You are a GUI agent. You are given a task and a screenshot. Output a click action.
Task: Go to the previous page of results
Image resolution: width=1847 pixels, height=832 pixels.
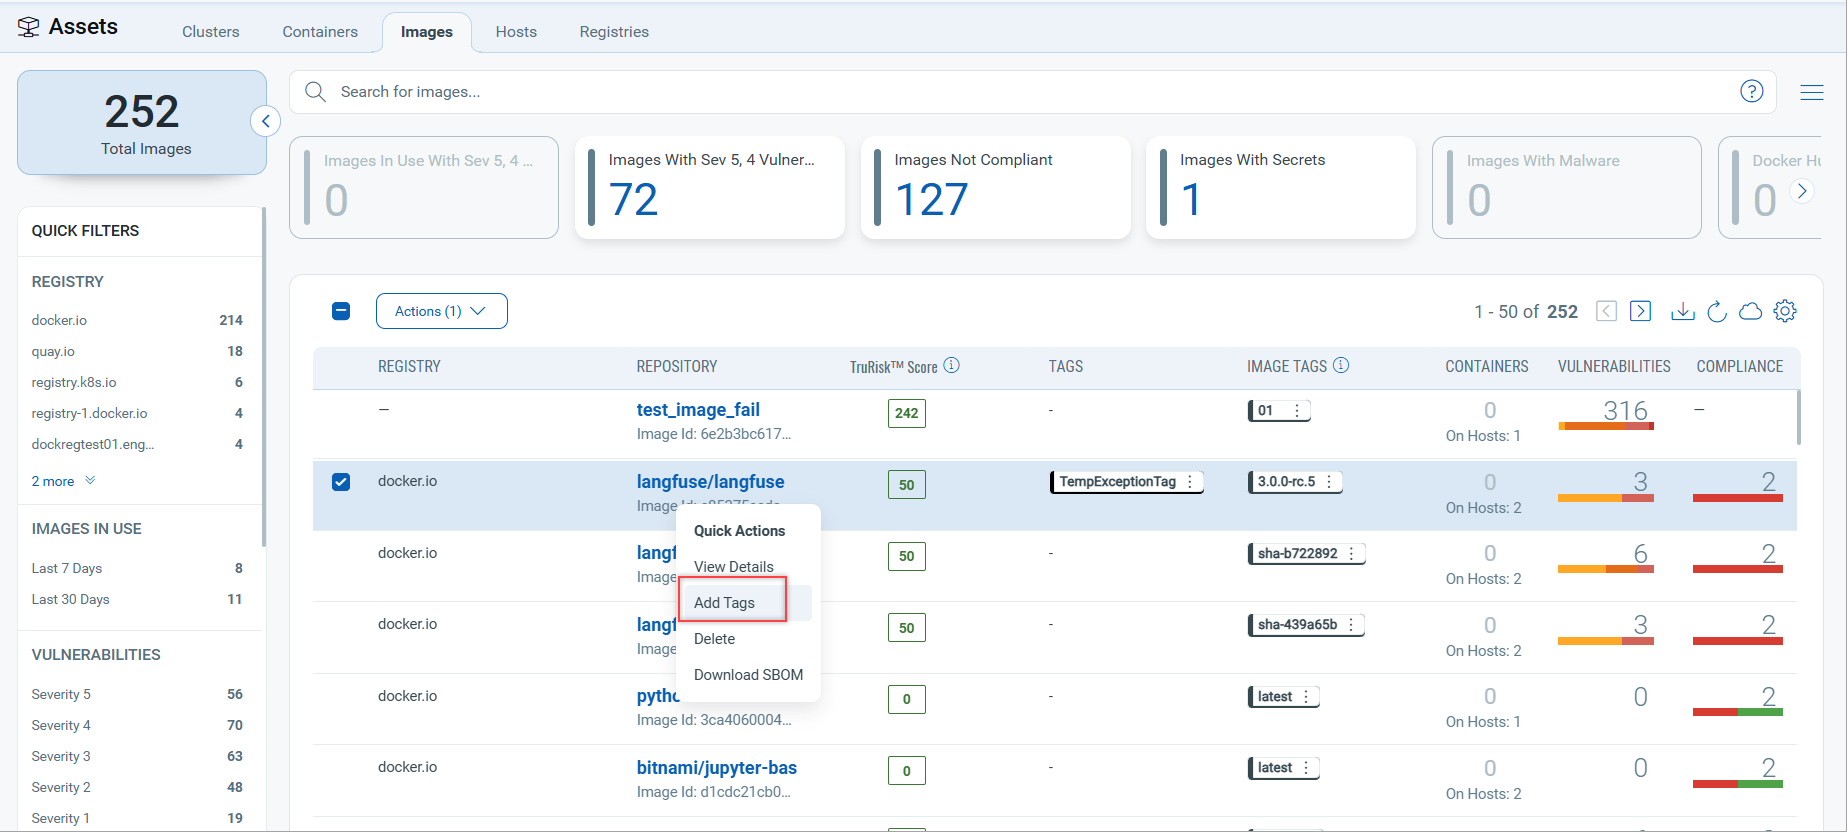1606,311
